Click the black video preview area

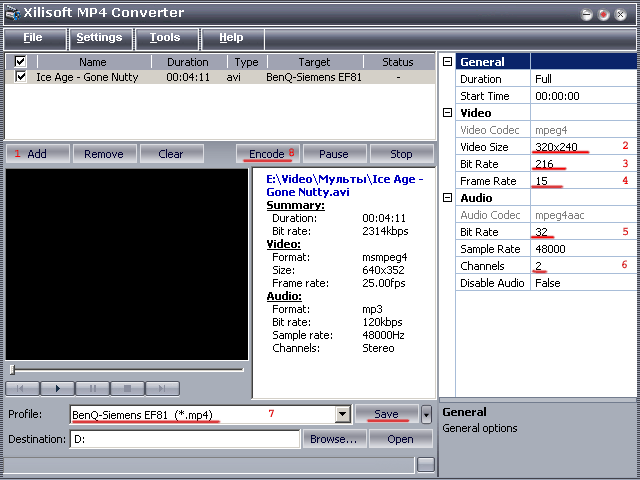[127, 264]
